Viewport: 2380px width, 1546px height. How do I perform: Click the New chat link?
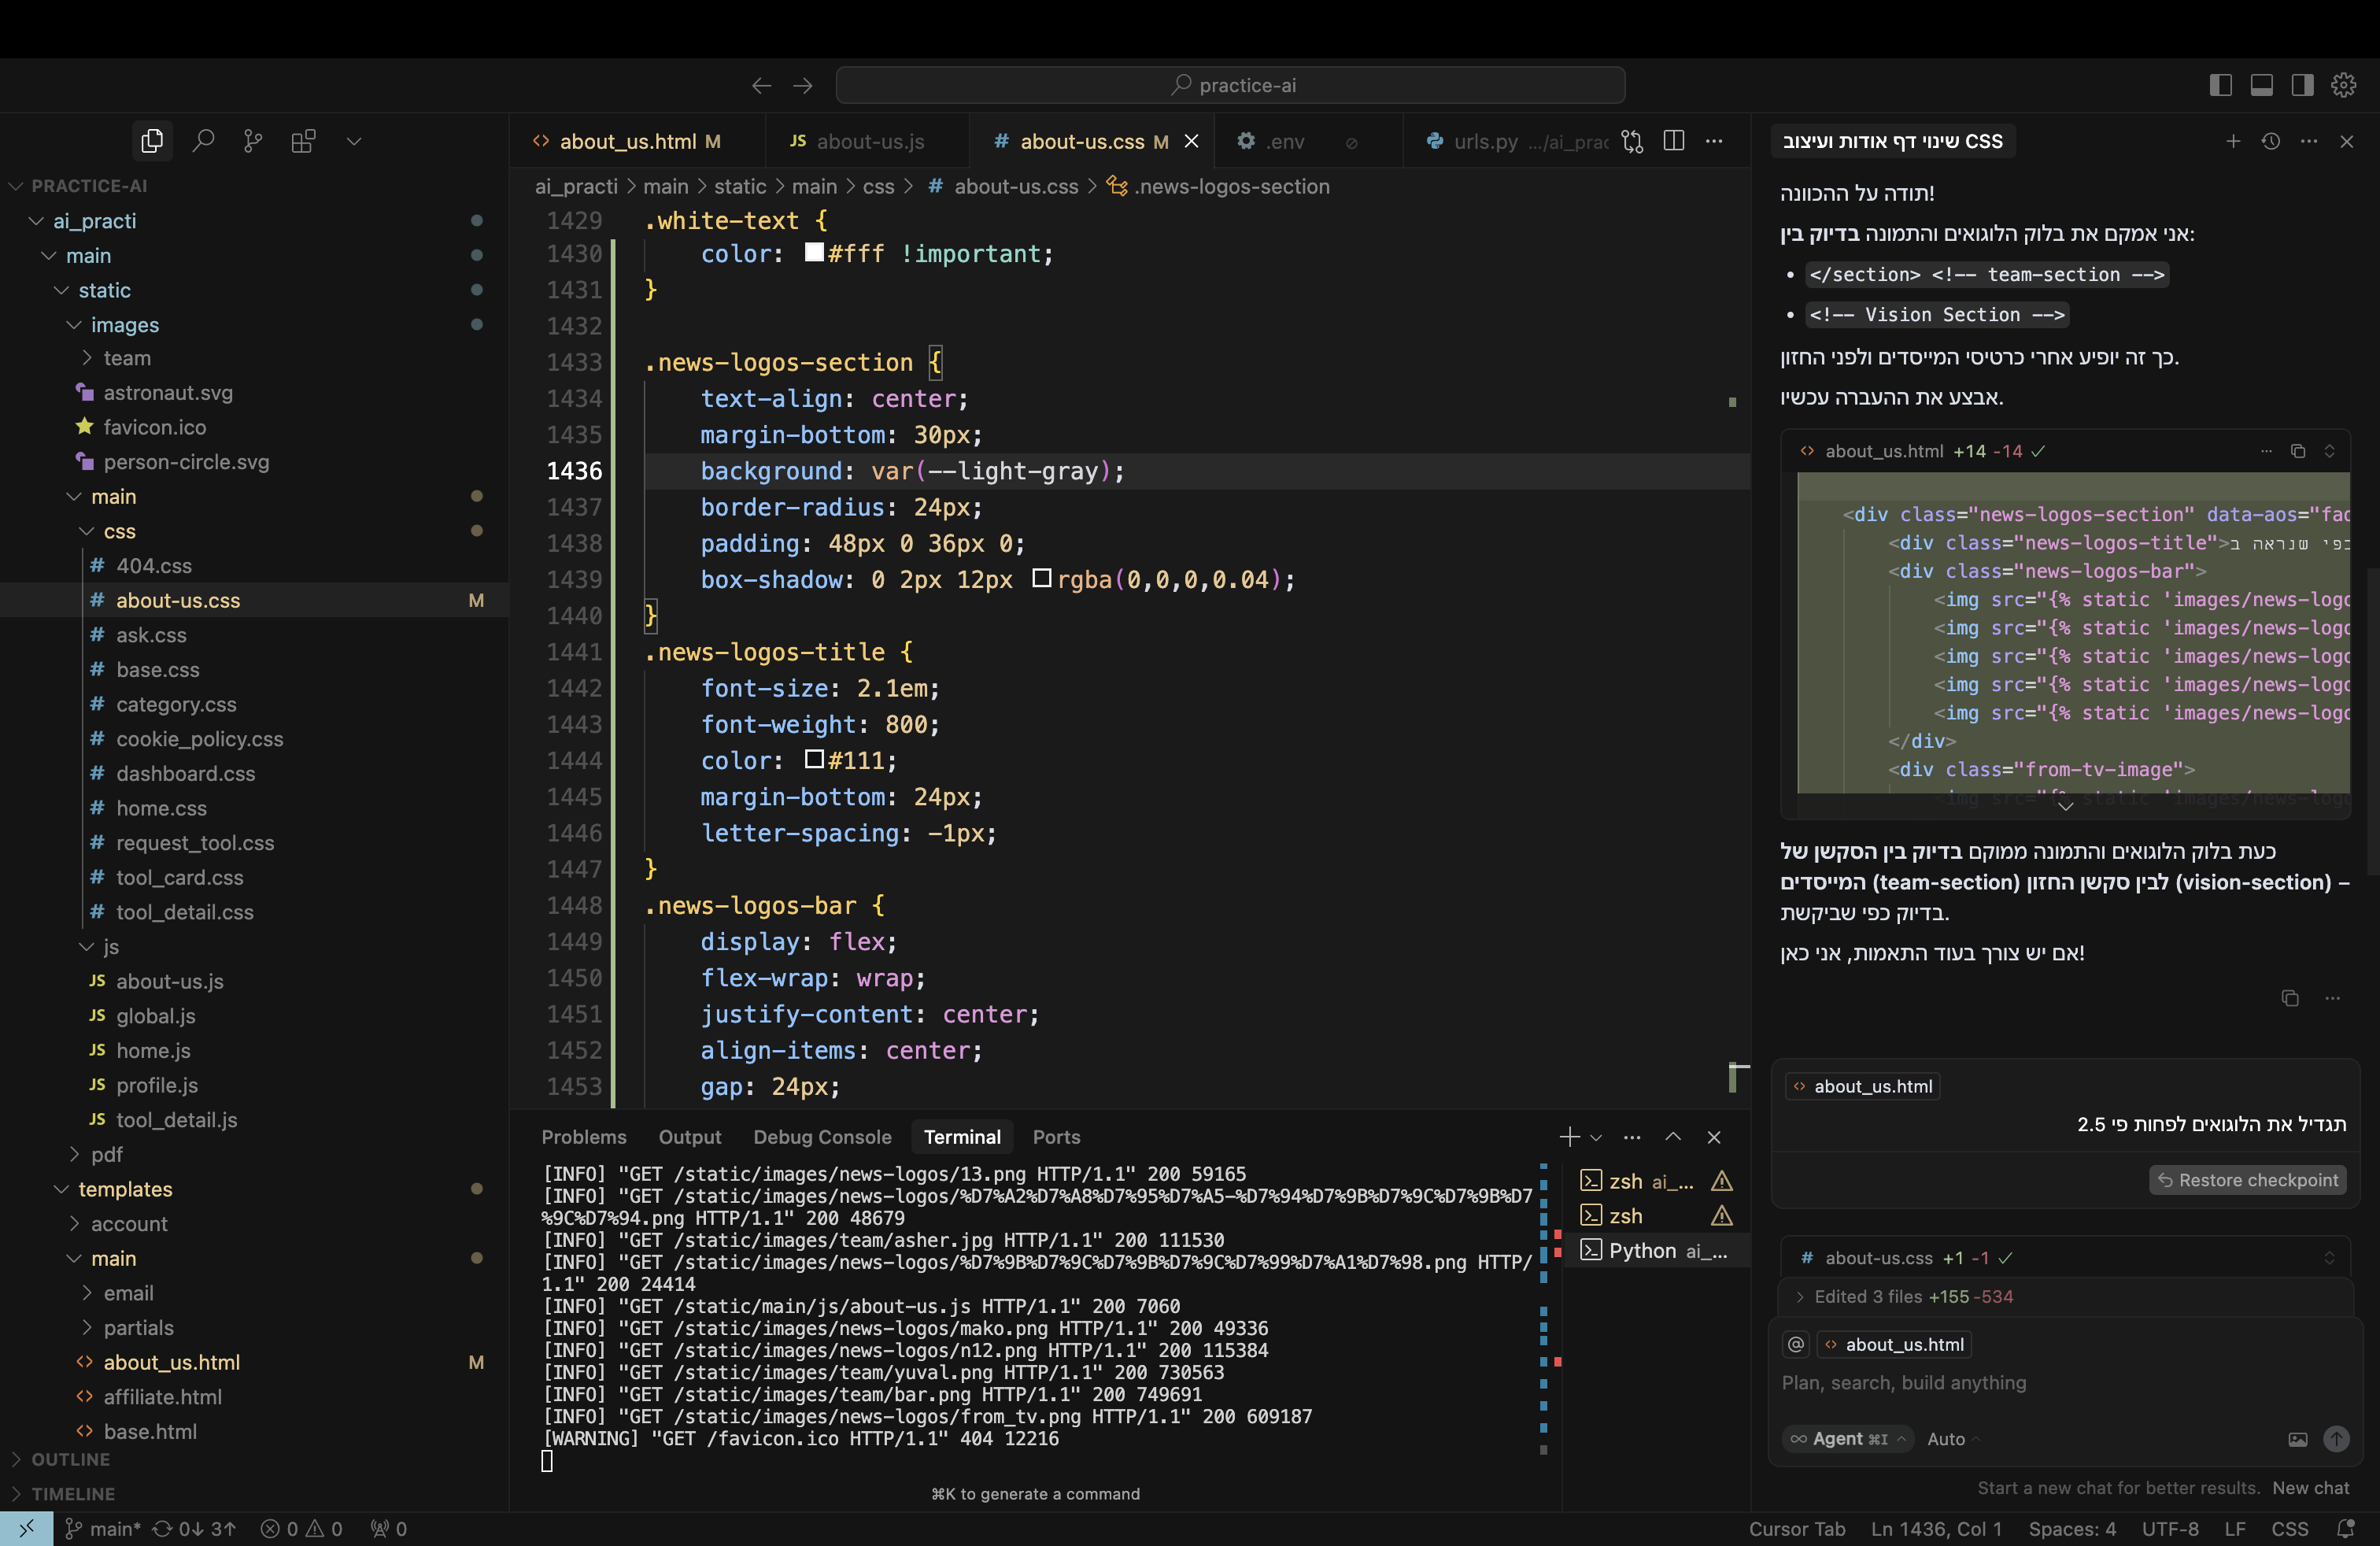coord(2310,1488)
